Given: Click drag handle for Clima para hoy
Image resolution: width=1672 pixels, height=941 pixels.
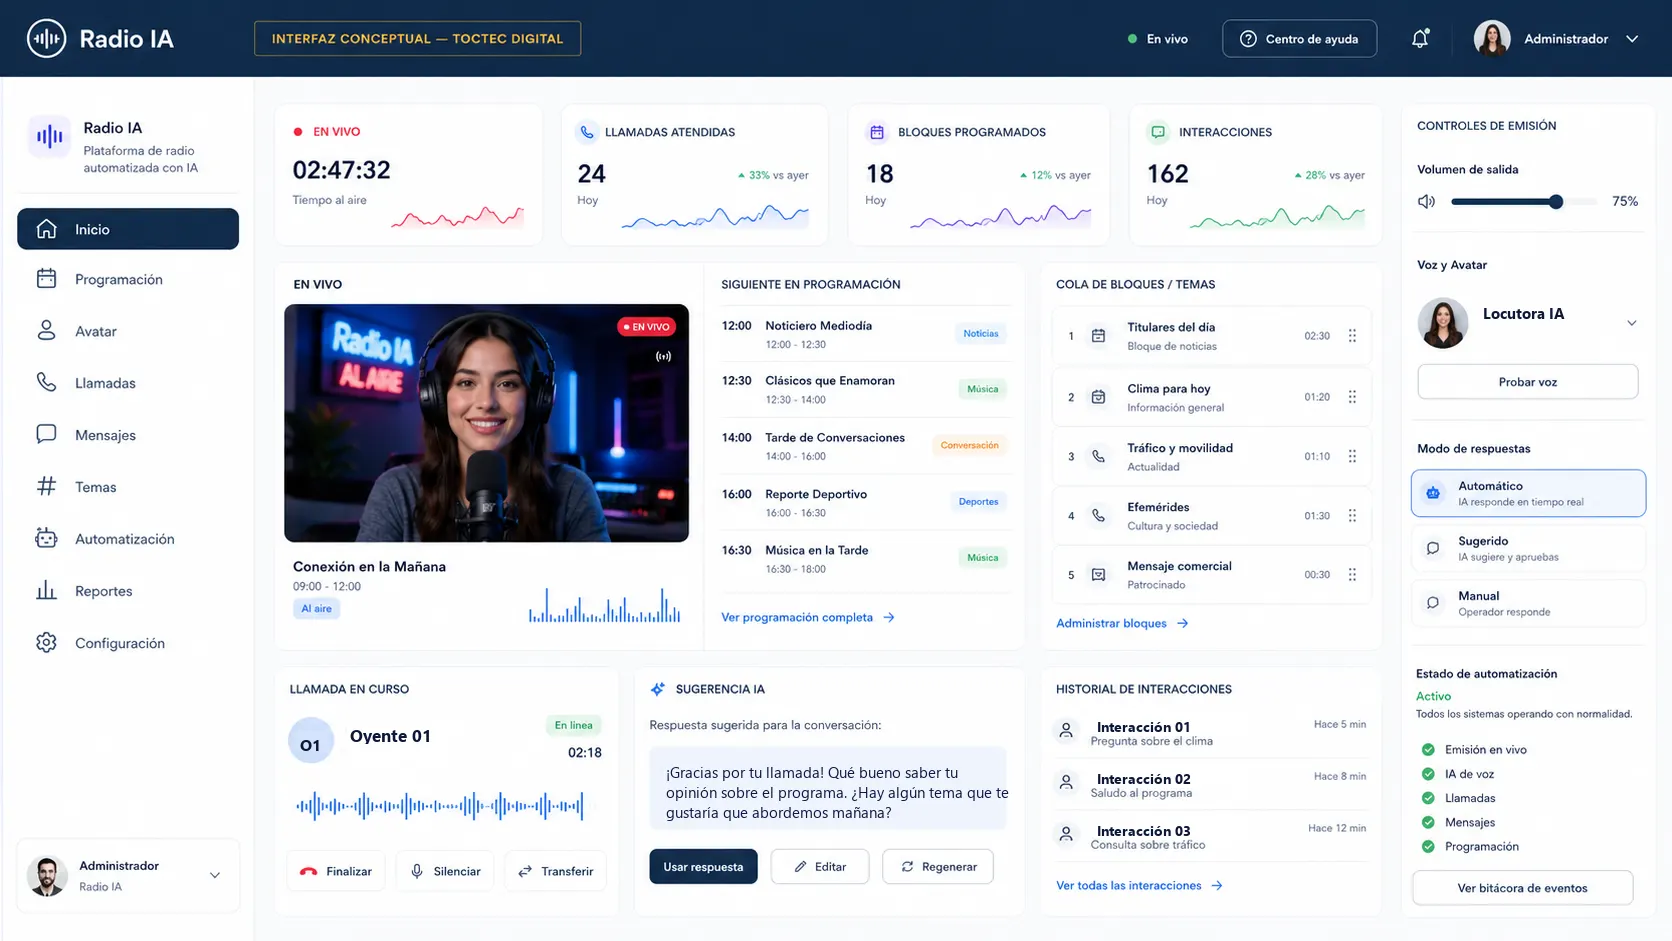Looking at the screenshot, I should [1352, 397].
